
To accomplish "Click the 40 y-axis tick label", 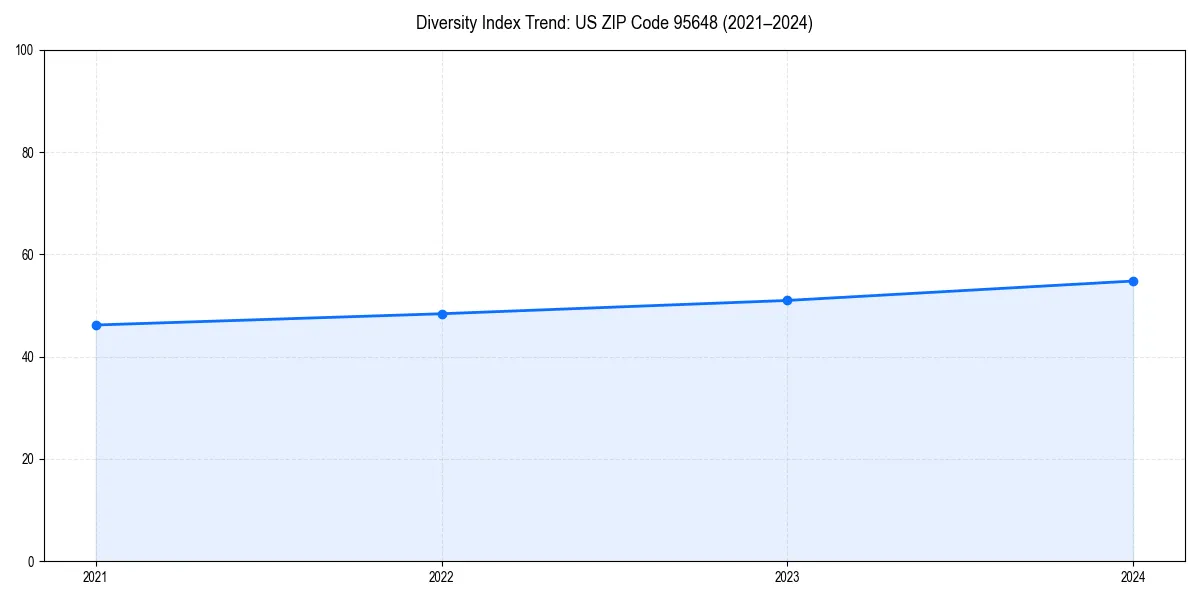I will [x=27, y=358].
